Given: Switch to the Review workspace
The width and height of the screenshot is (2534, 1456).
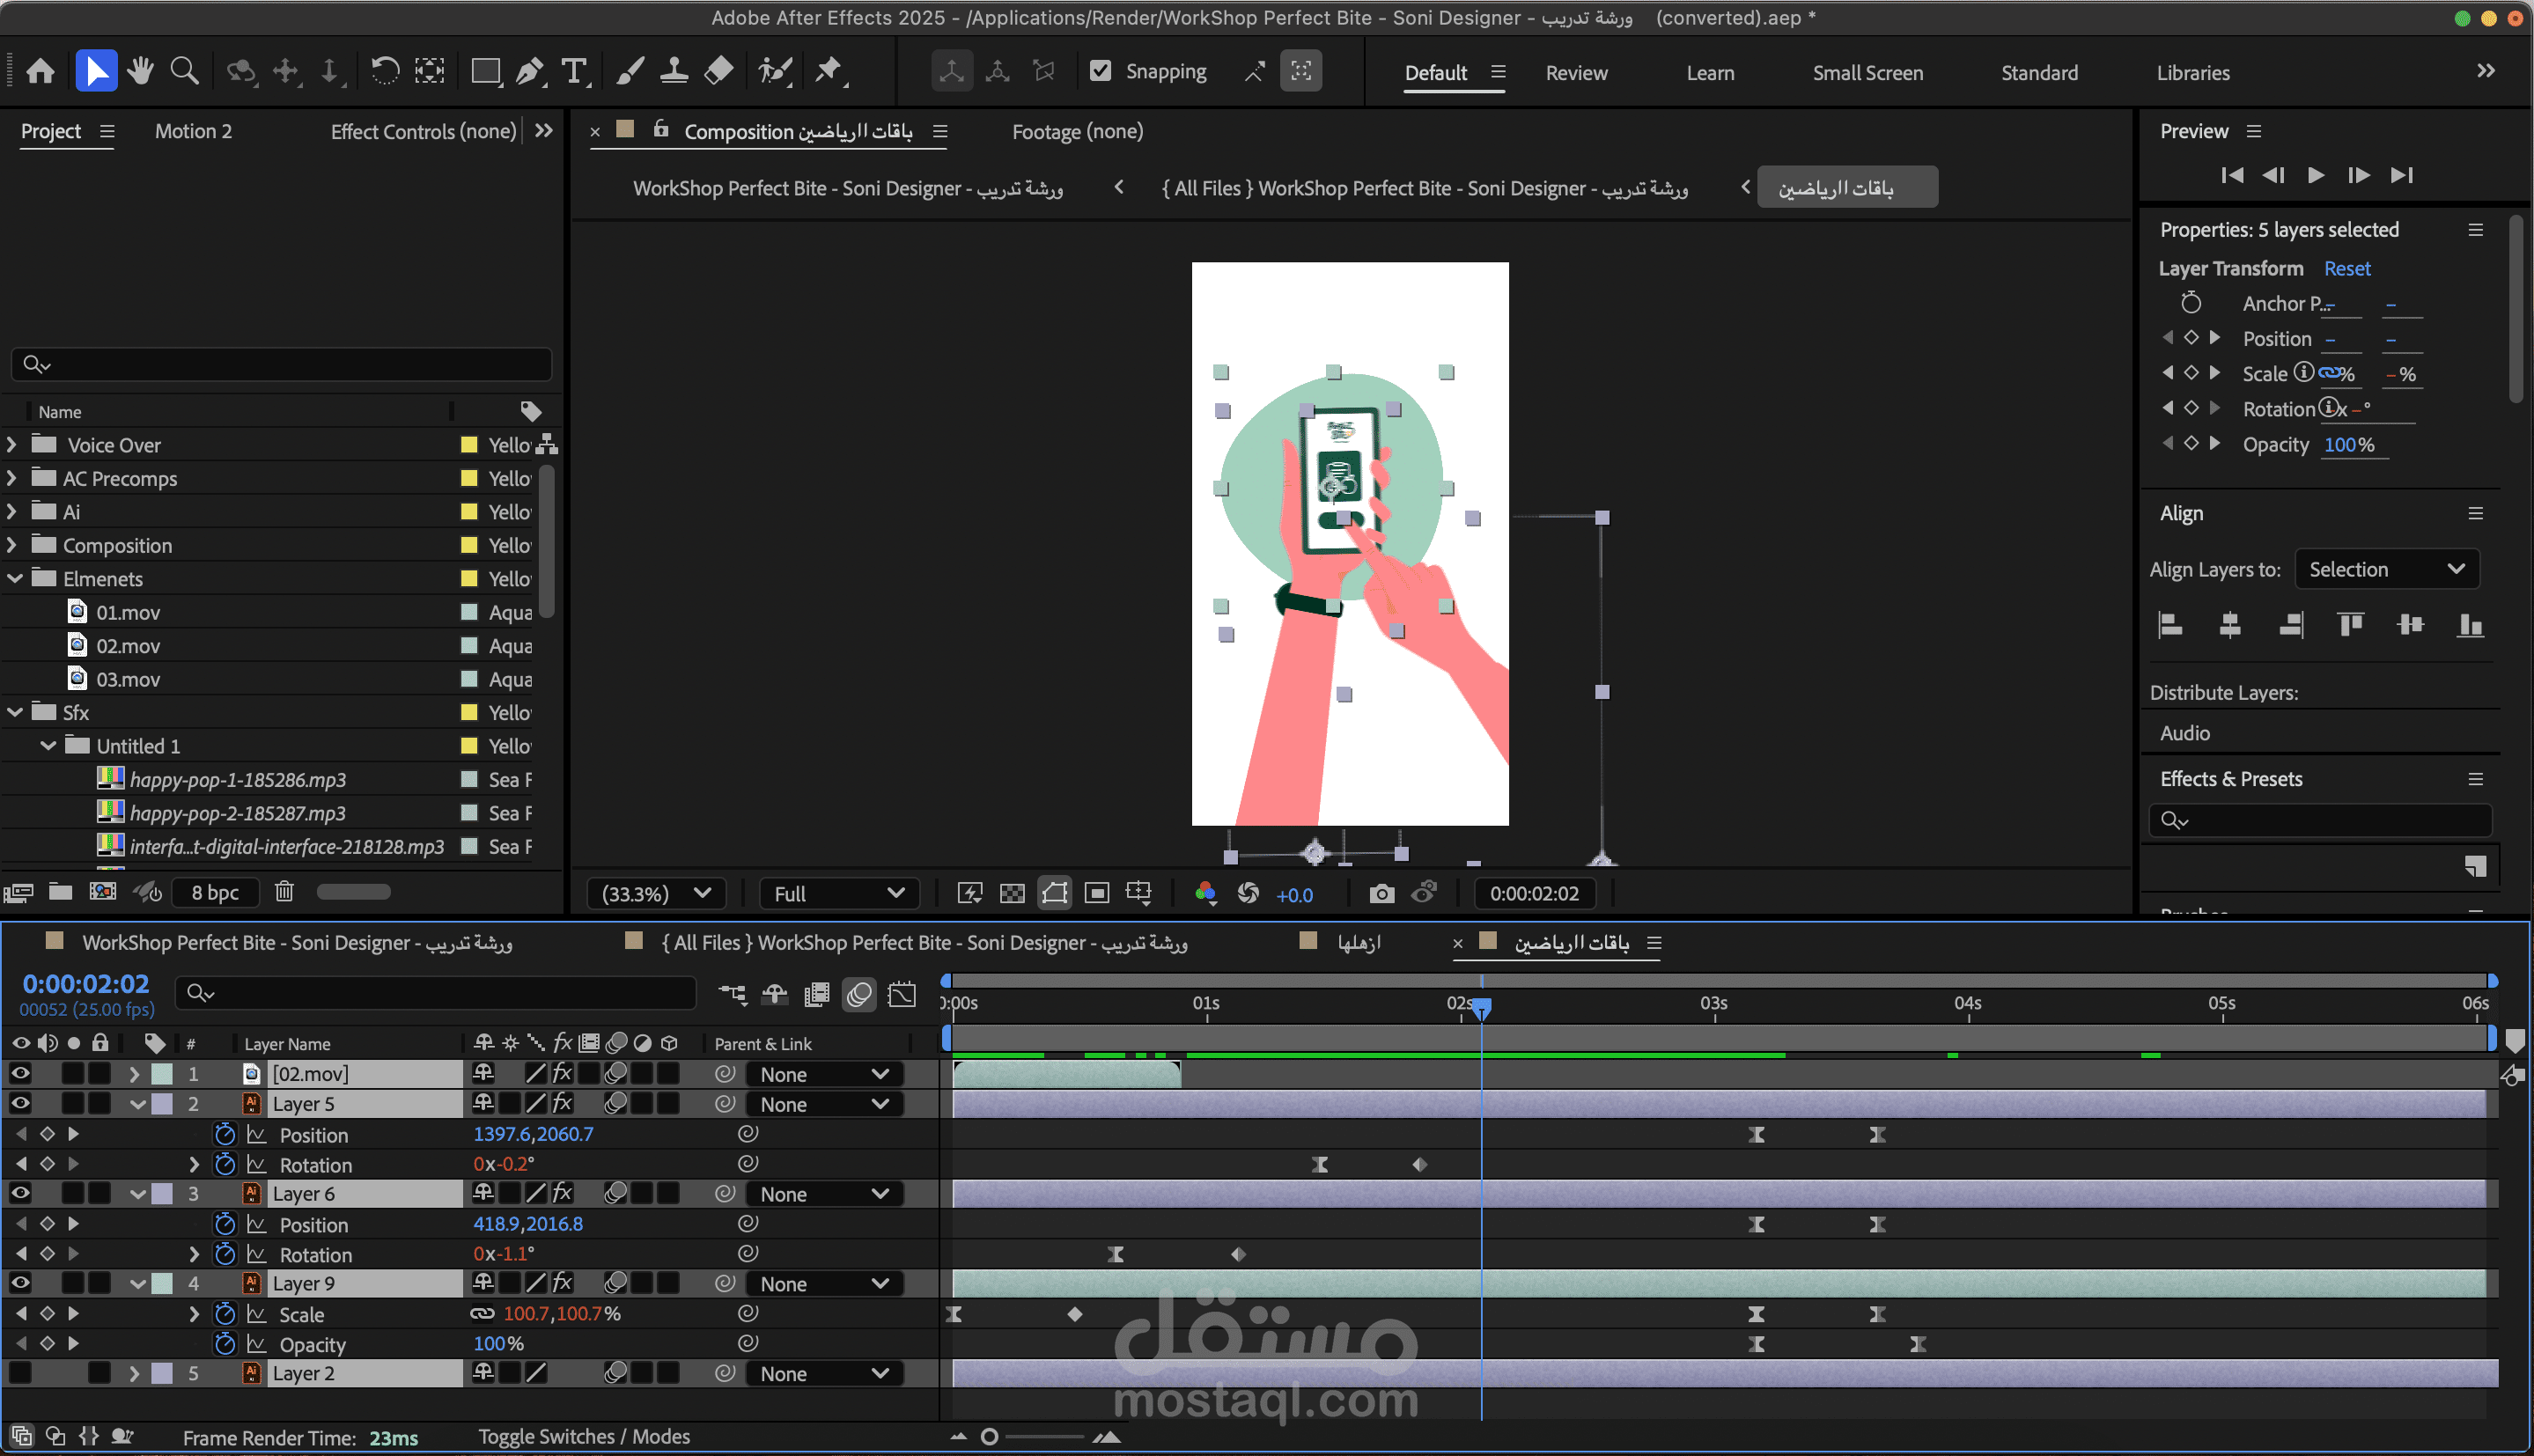Looking at the screenshot, I should (1576, 73).
